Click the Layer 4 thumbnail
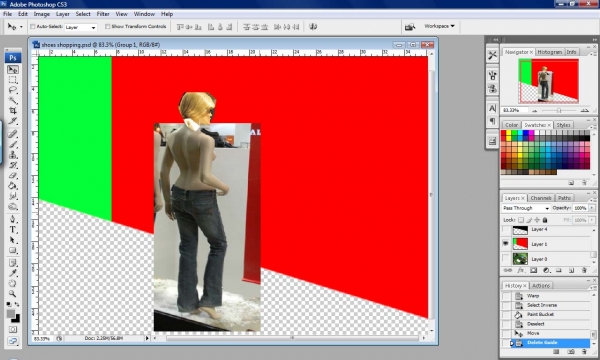The height and width of the screenshot is (360, 600). click(x=520, y=230)
